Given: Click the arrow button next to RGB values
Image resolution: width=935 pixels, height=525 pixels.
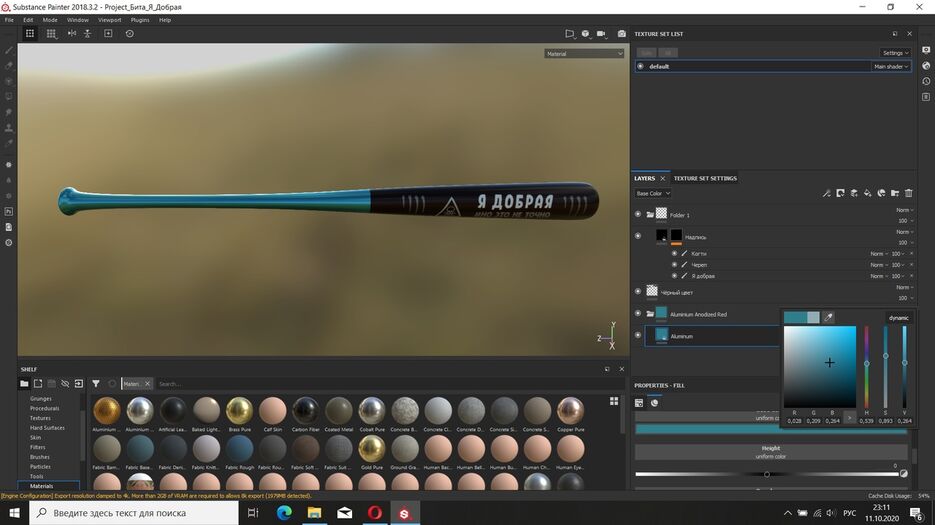Looking at the screenshot, I should (x=850, y=418).
